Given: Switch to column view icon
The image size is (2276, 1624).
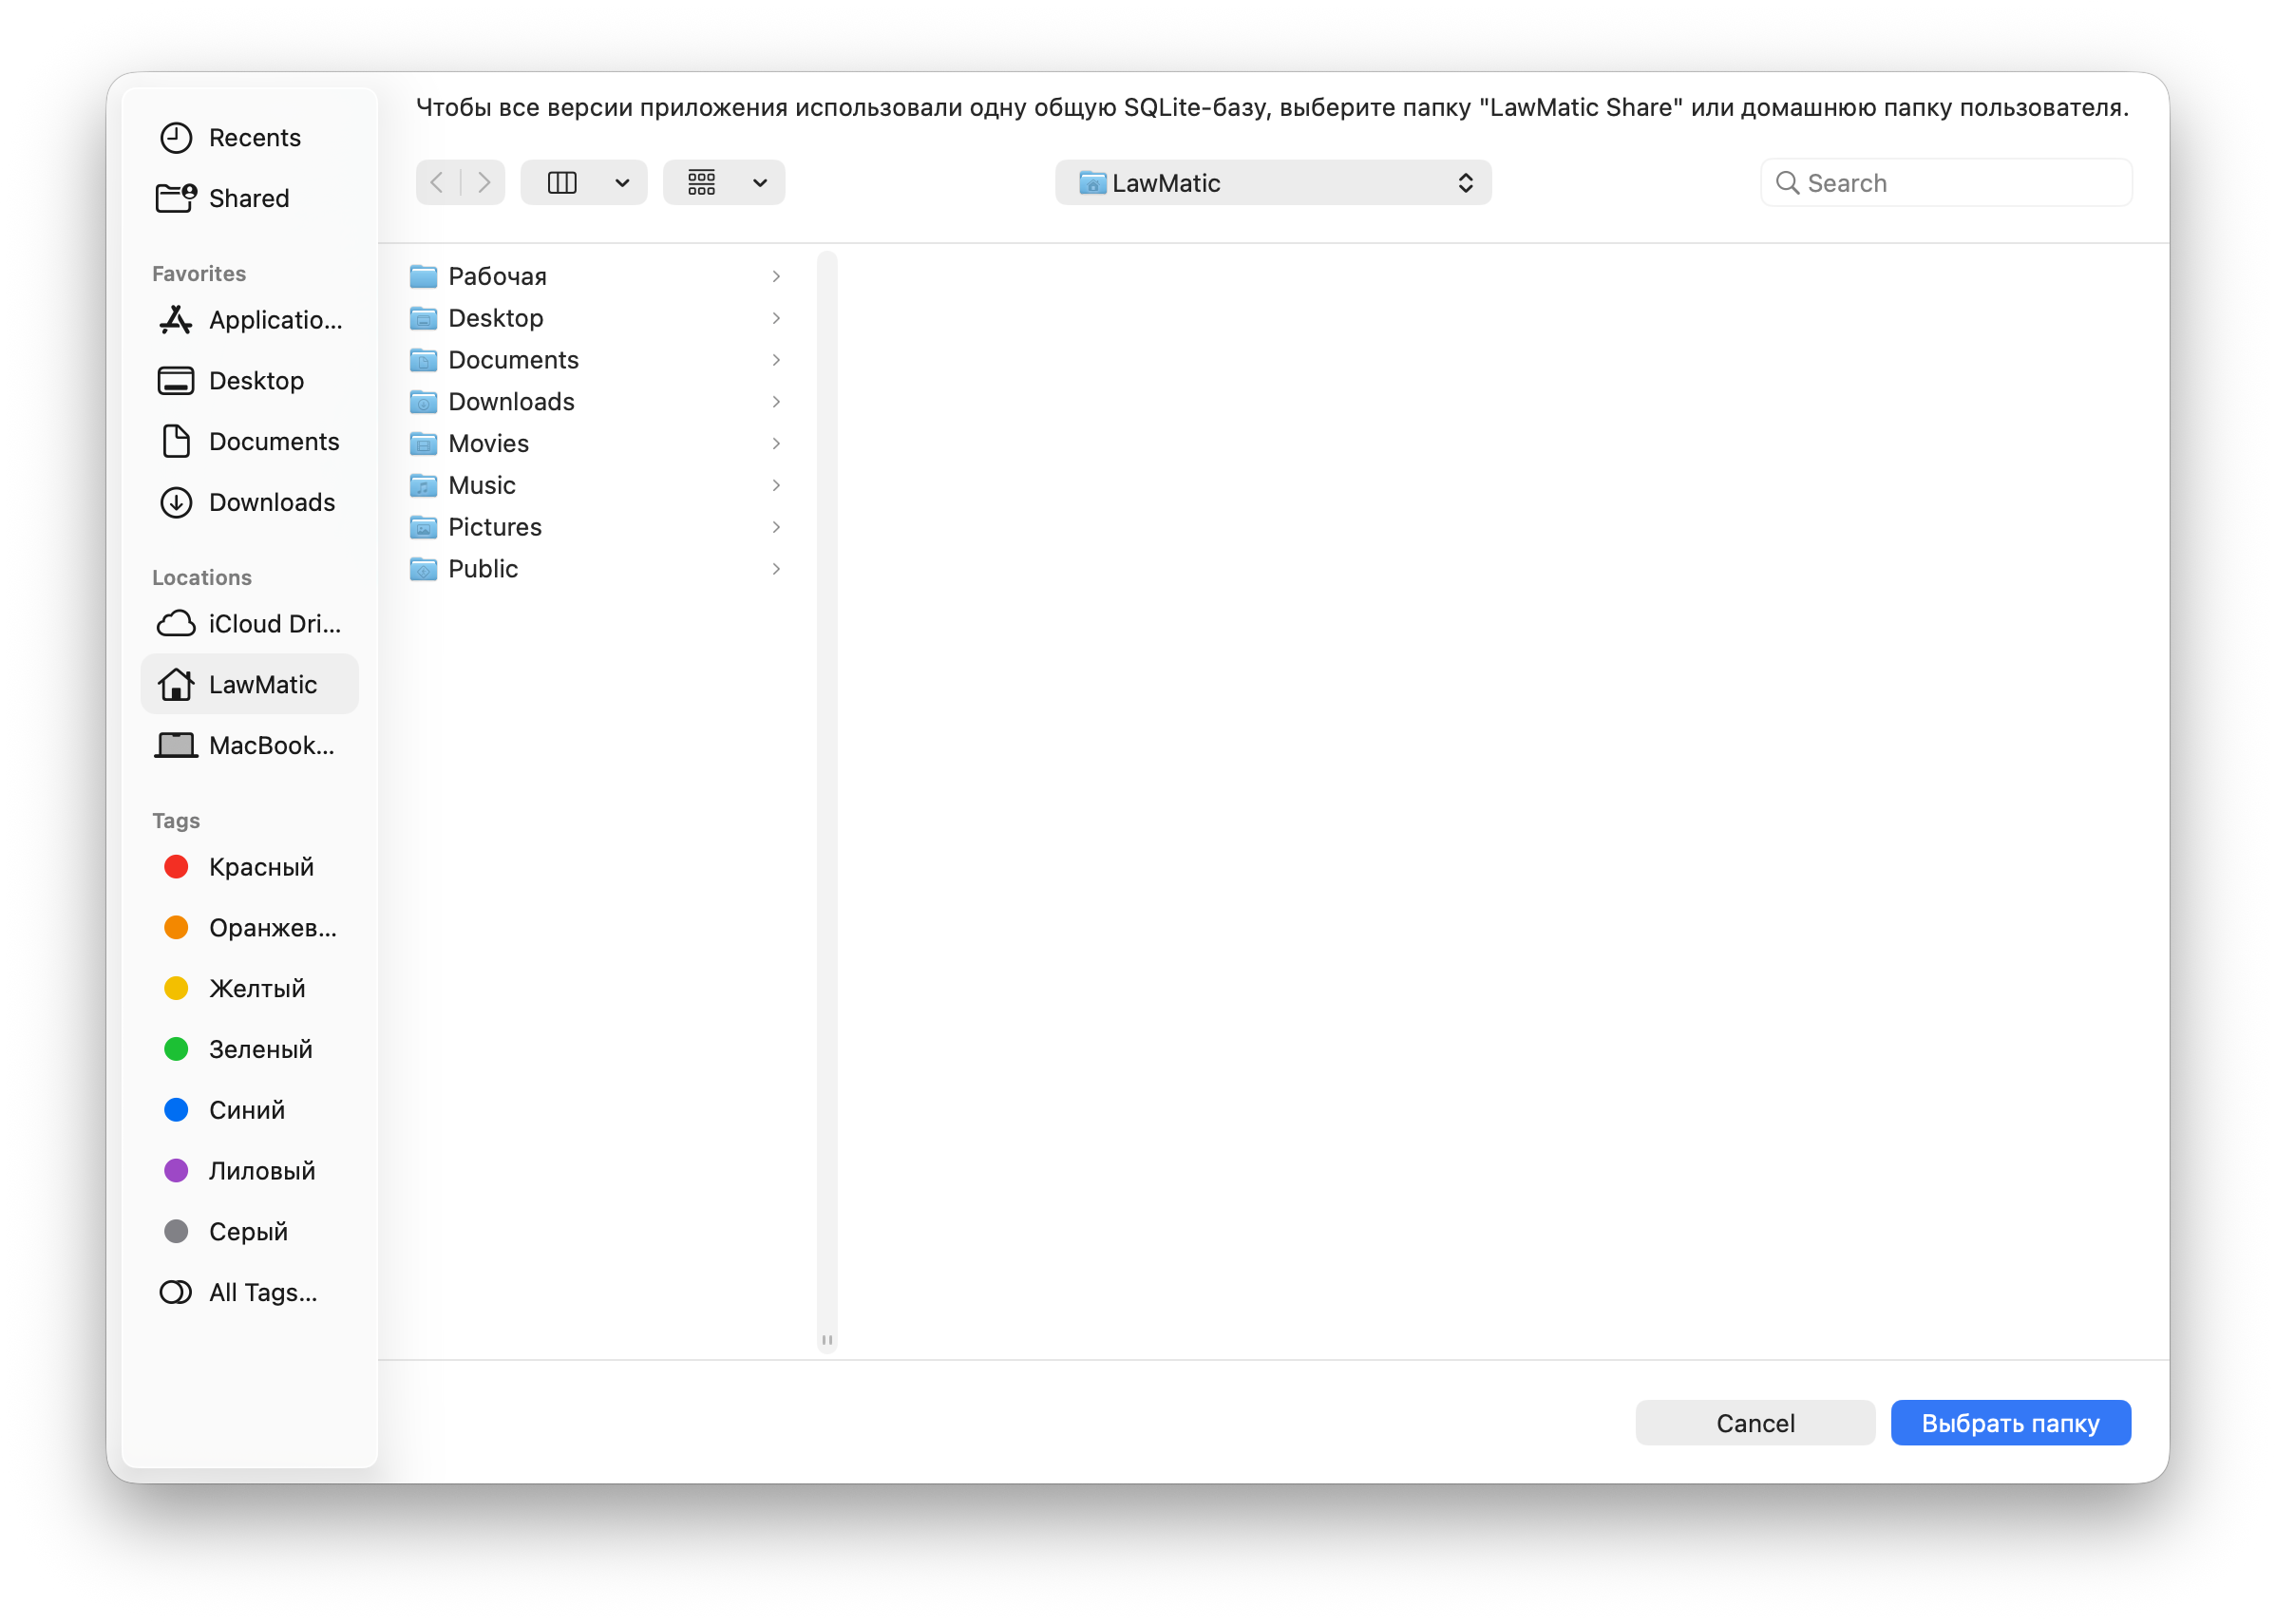Looking at the screenshot, I should point(562,182).
